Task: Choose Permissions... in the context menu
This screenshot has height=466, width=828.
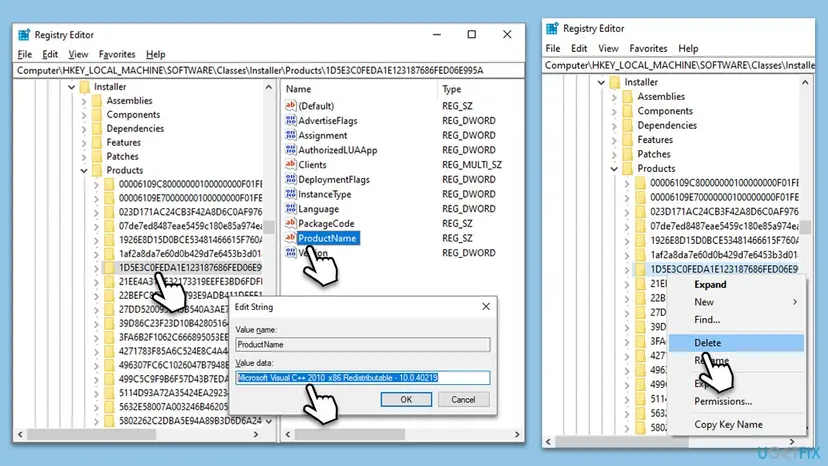Action: point(723,402)
